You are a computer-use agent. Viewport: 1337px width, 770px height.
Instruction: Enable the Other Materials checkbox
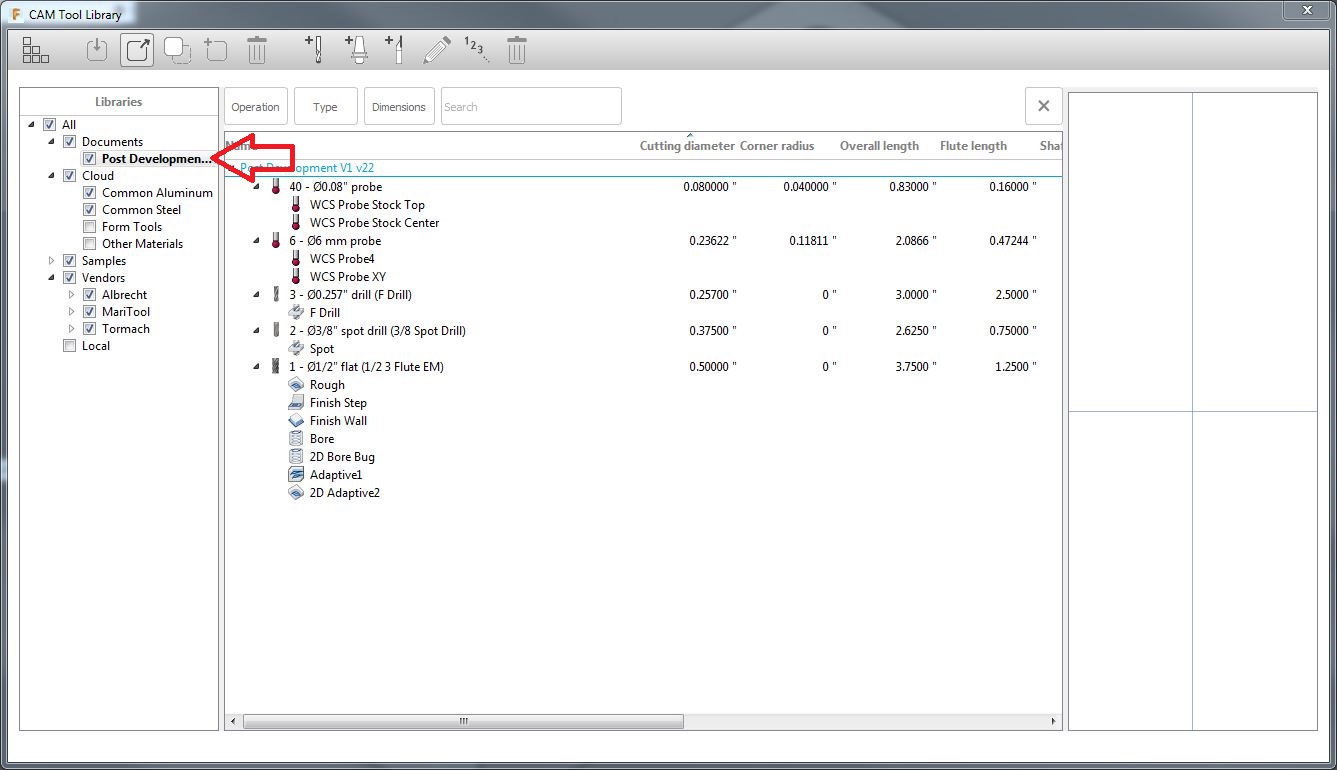tap(89, 243)
